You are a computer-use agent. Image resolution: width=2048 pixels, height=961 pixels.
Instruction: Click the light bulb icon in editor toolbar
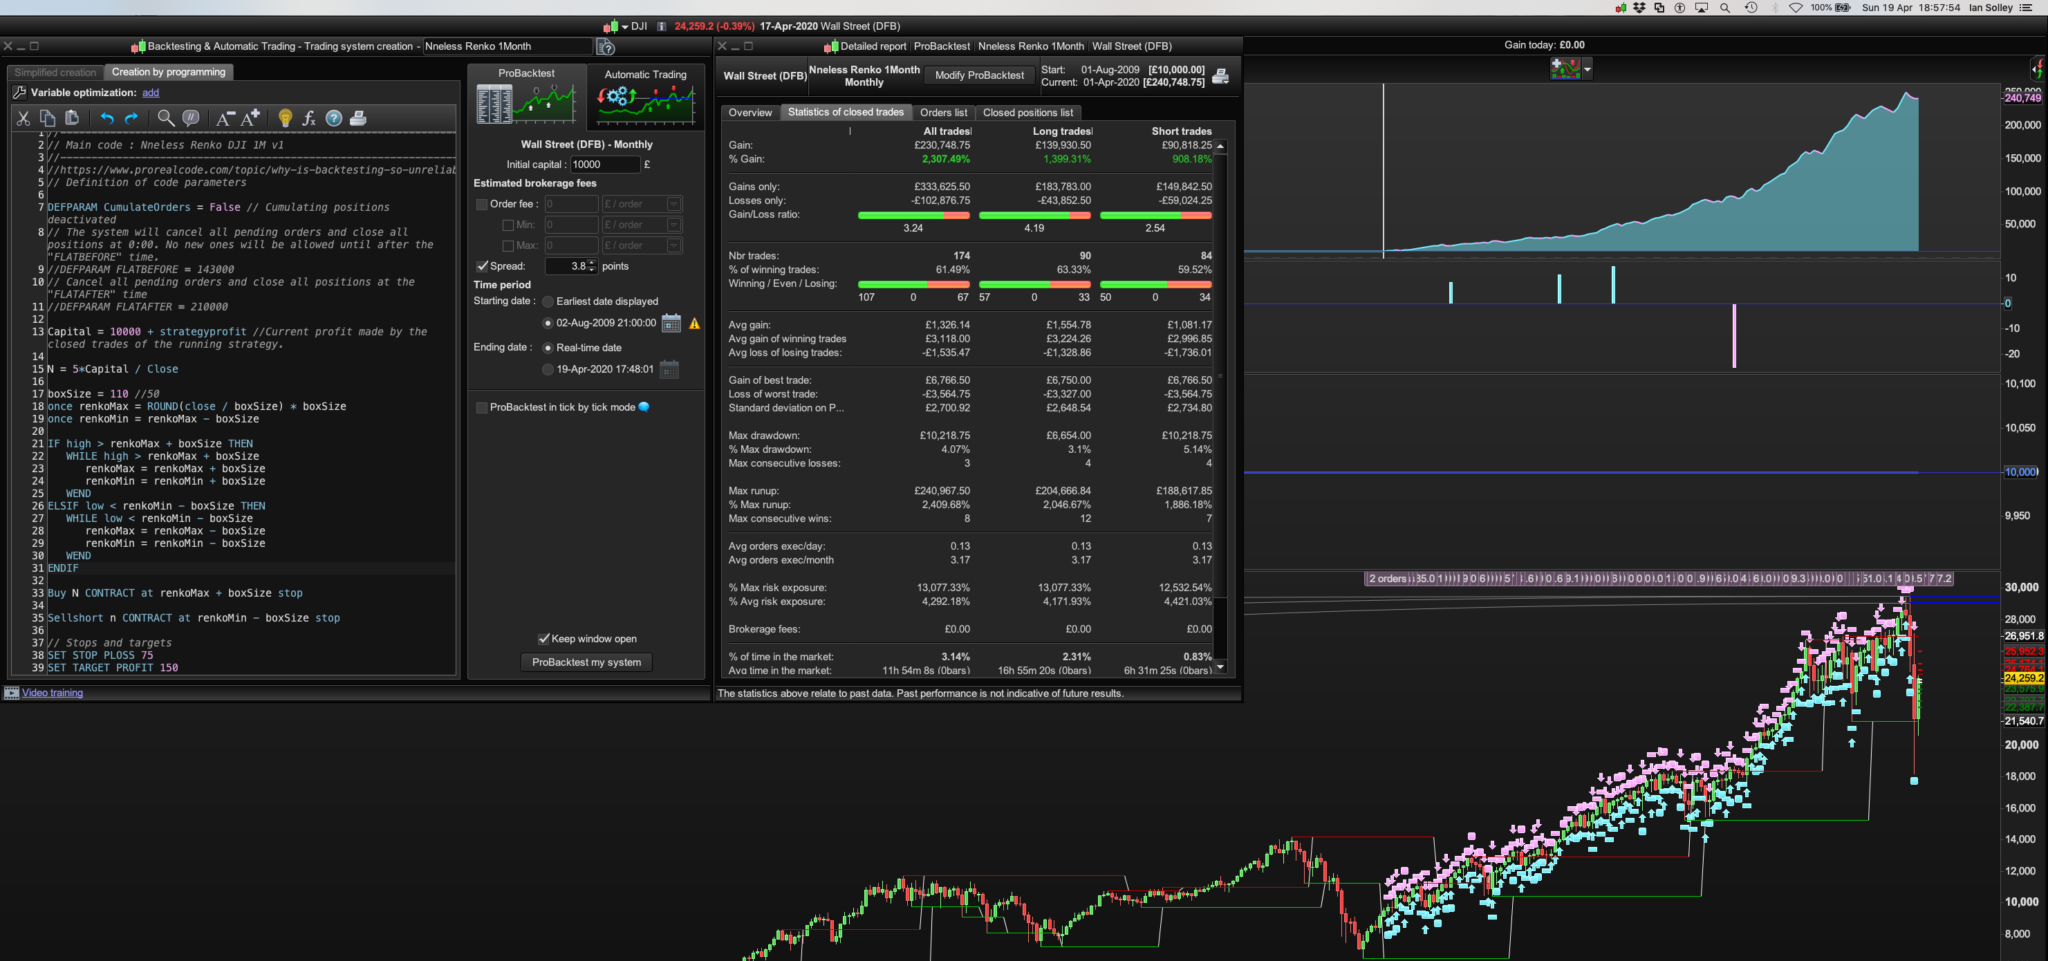285,118
